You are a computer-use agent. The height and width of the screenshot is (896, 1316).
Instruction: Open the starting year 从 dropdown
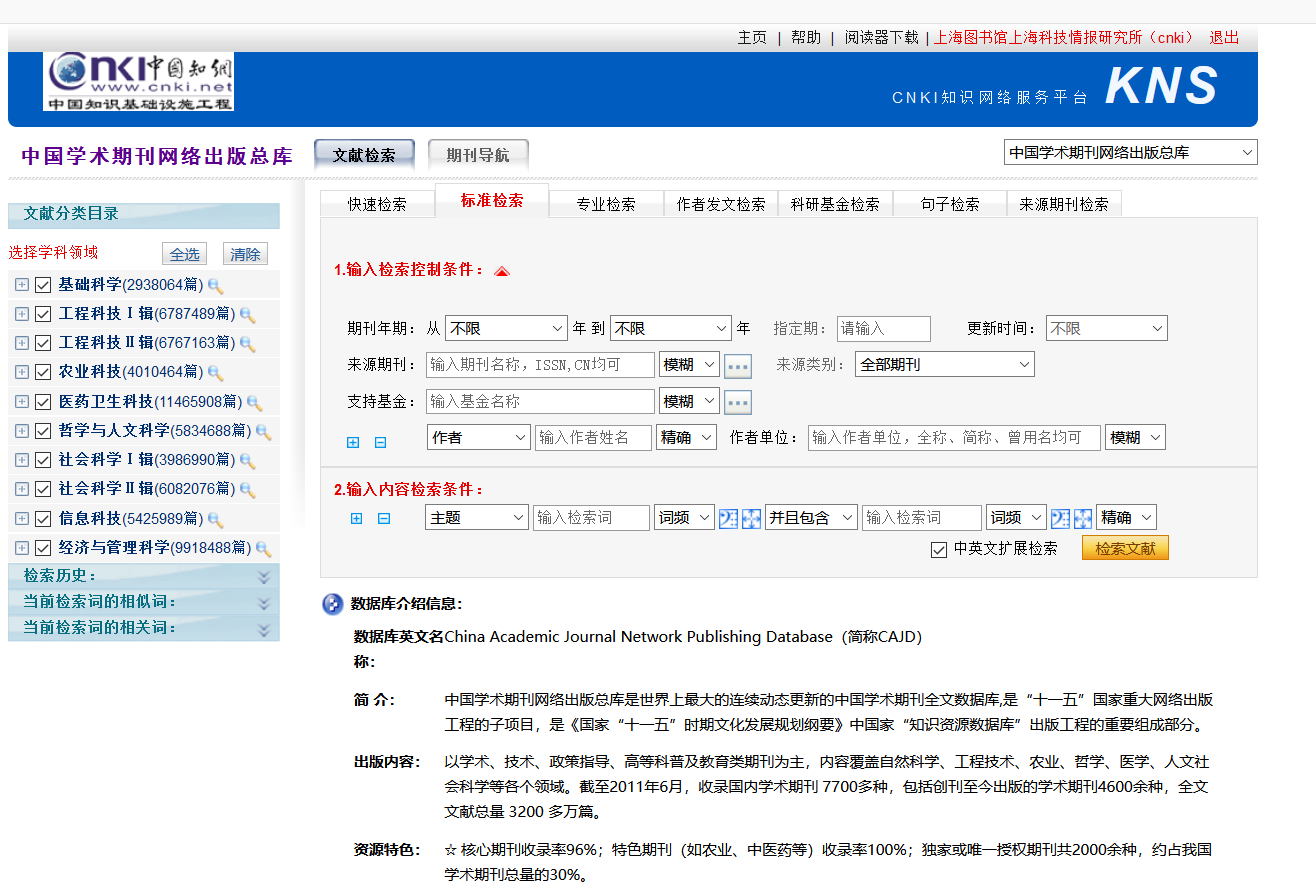tap(507, 328)
